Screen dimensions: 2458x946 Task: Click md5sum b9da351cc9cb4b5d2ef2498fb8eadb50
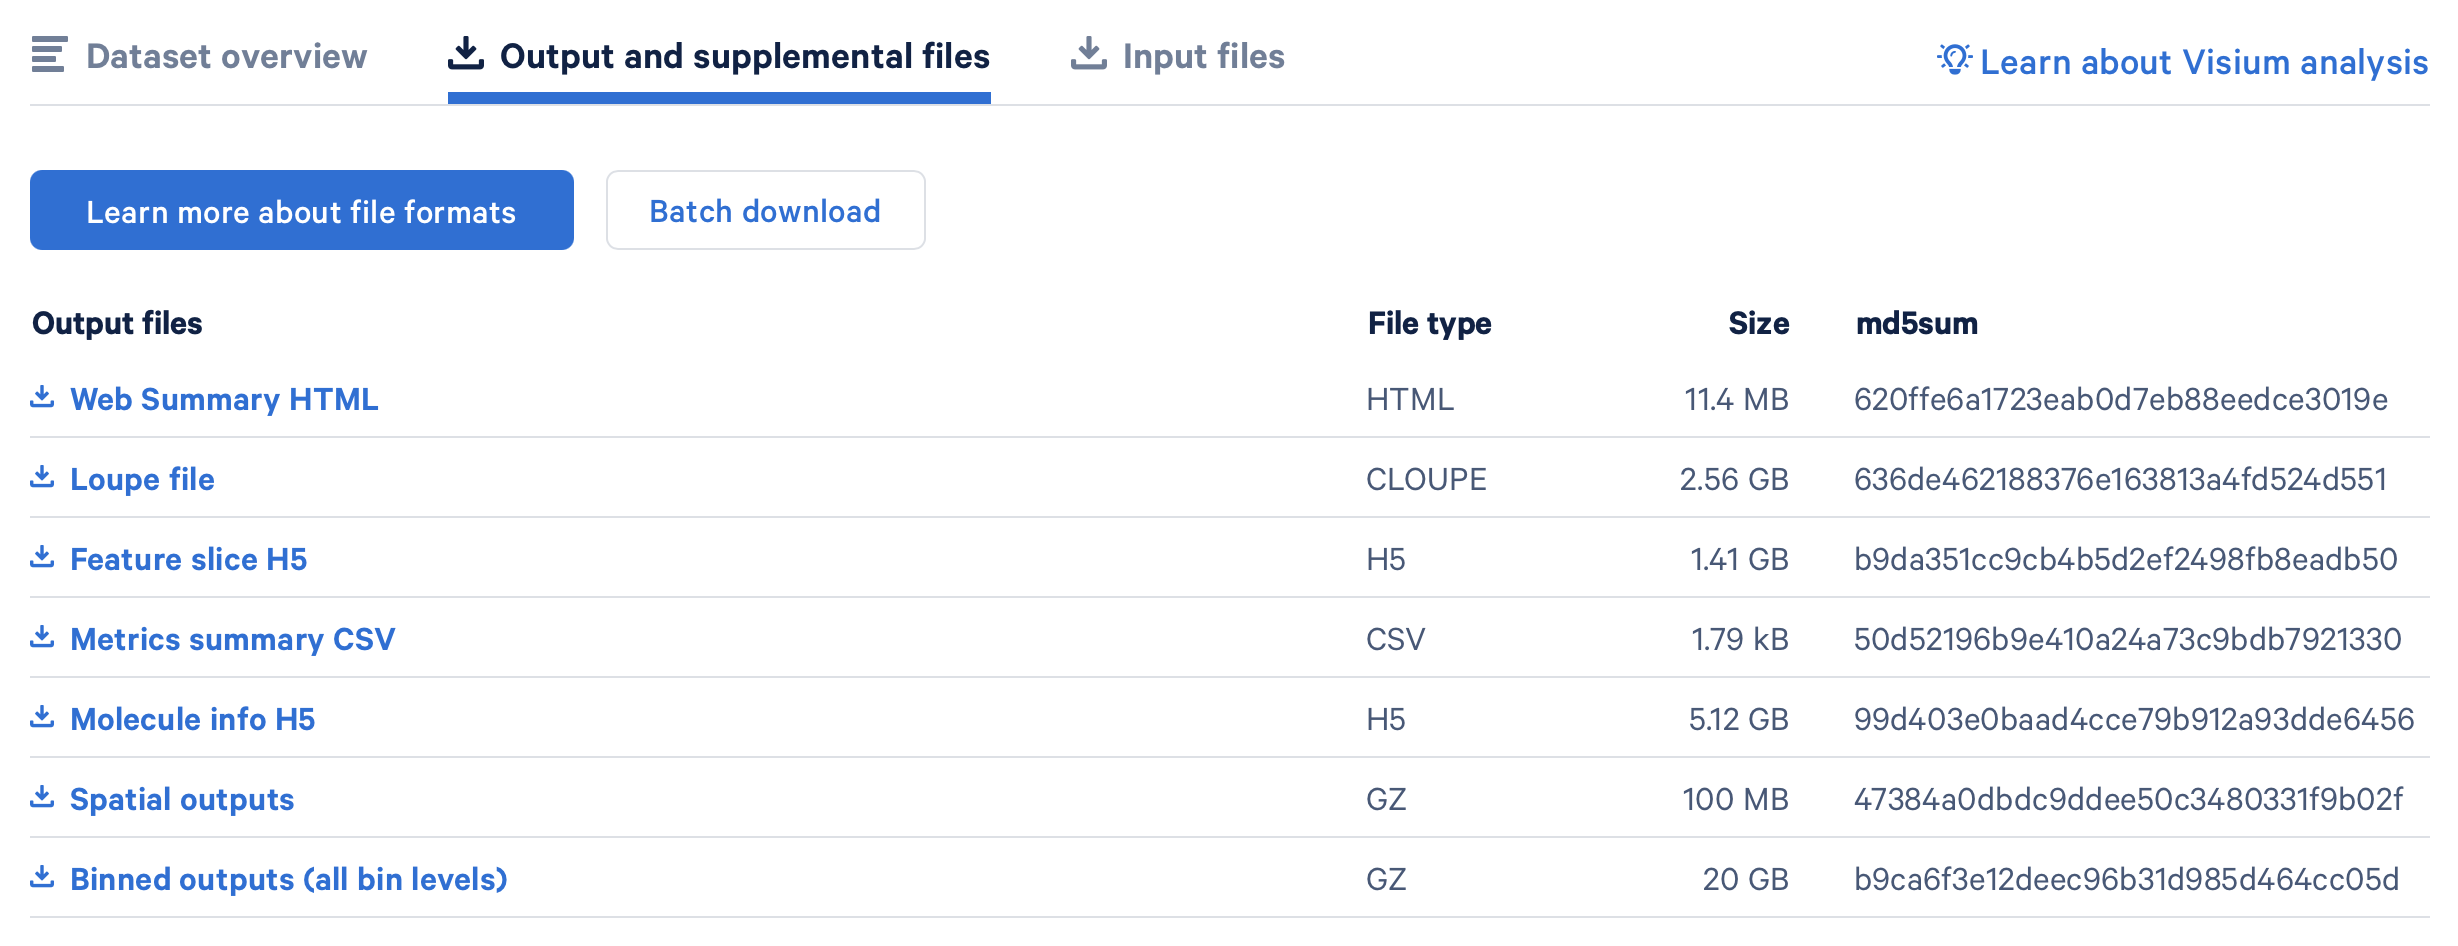pos(2126,559)
